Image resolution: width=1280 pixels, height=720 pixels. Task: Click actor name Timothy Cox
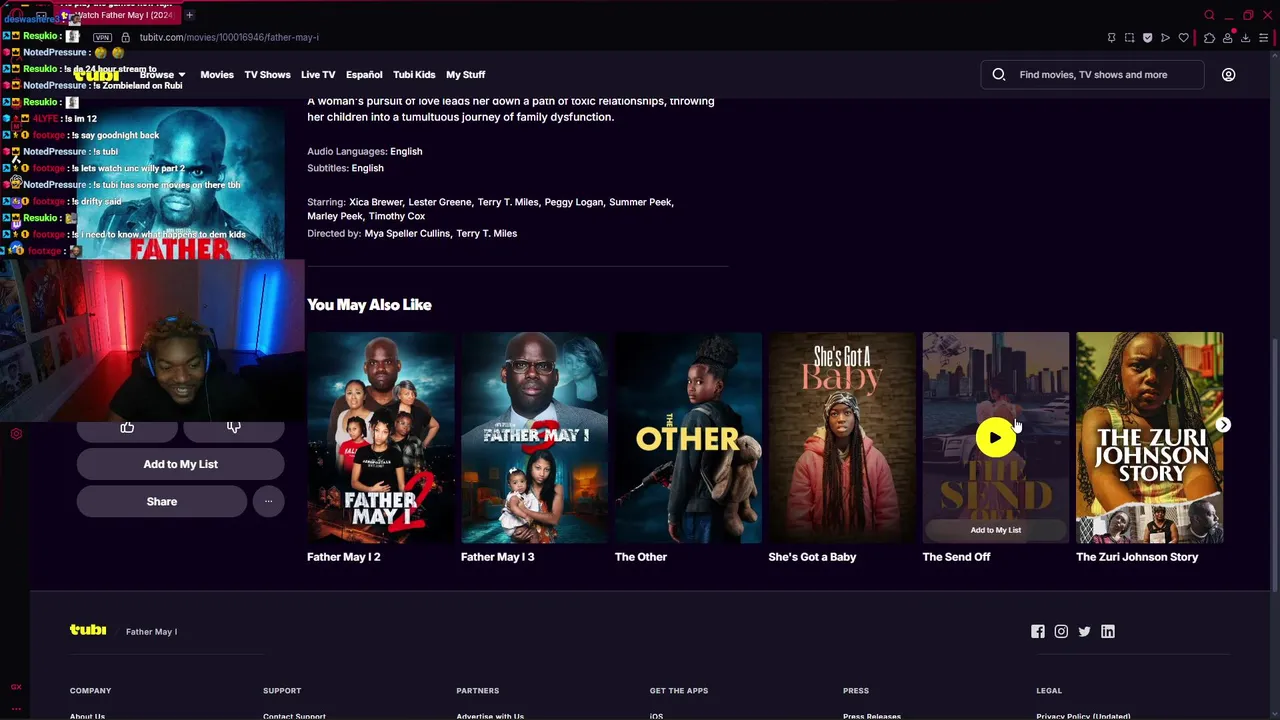point(397,216)
